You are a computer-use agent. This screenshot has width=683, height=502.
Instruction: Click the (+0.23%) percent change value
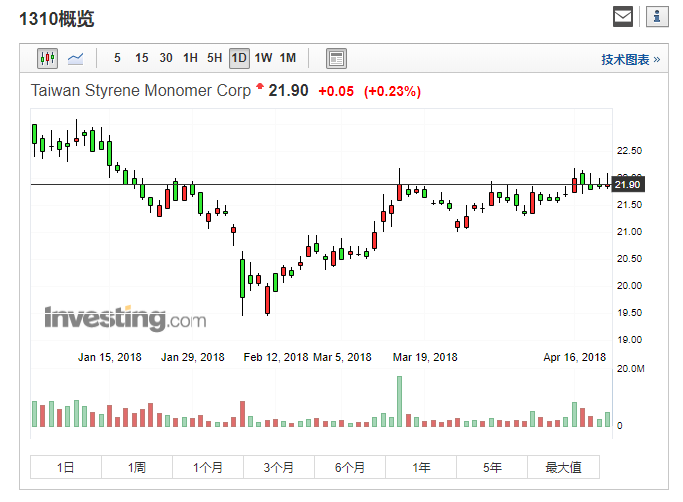[392, 91]
